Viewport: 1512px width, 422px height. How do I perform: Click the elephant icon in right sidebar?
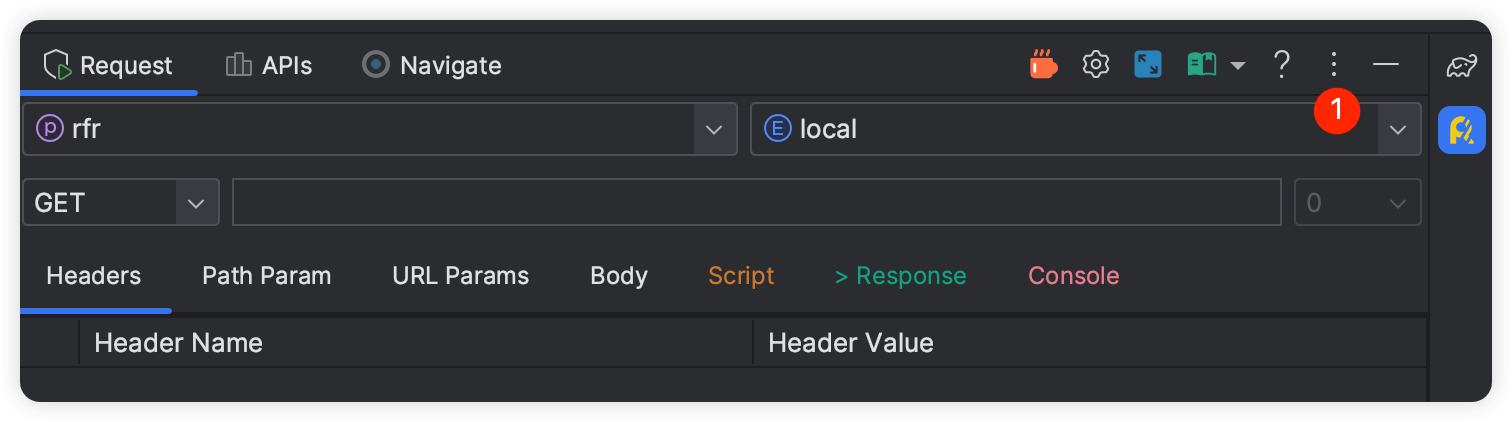(x=1462, y=67)
